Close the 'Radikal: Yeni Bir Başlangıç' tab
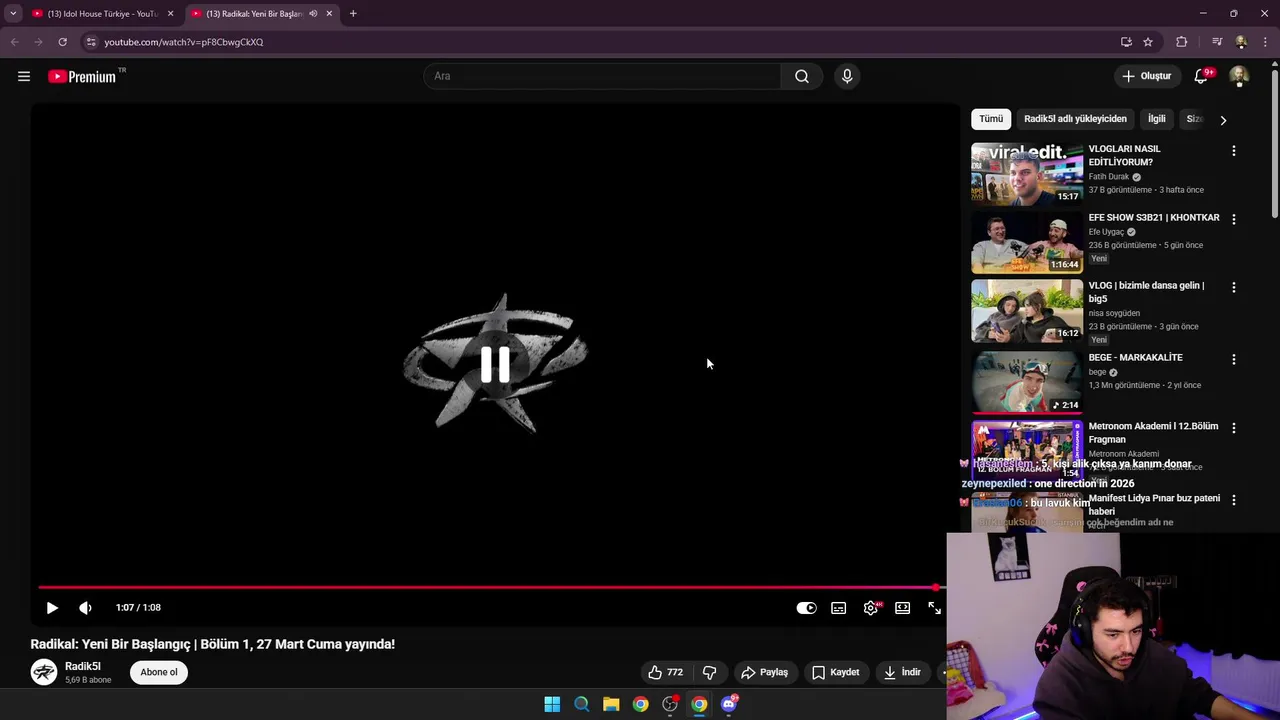The image size is (1280, 720). pyautogui.click(x=329, y=14)
